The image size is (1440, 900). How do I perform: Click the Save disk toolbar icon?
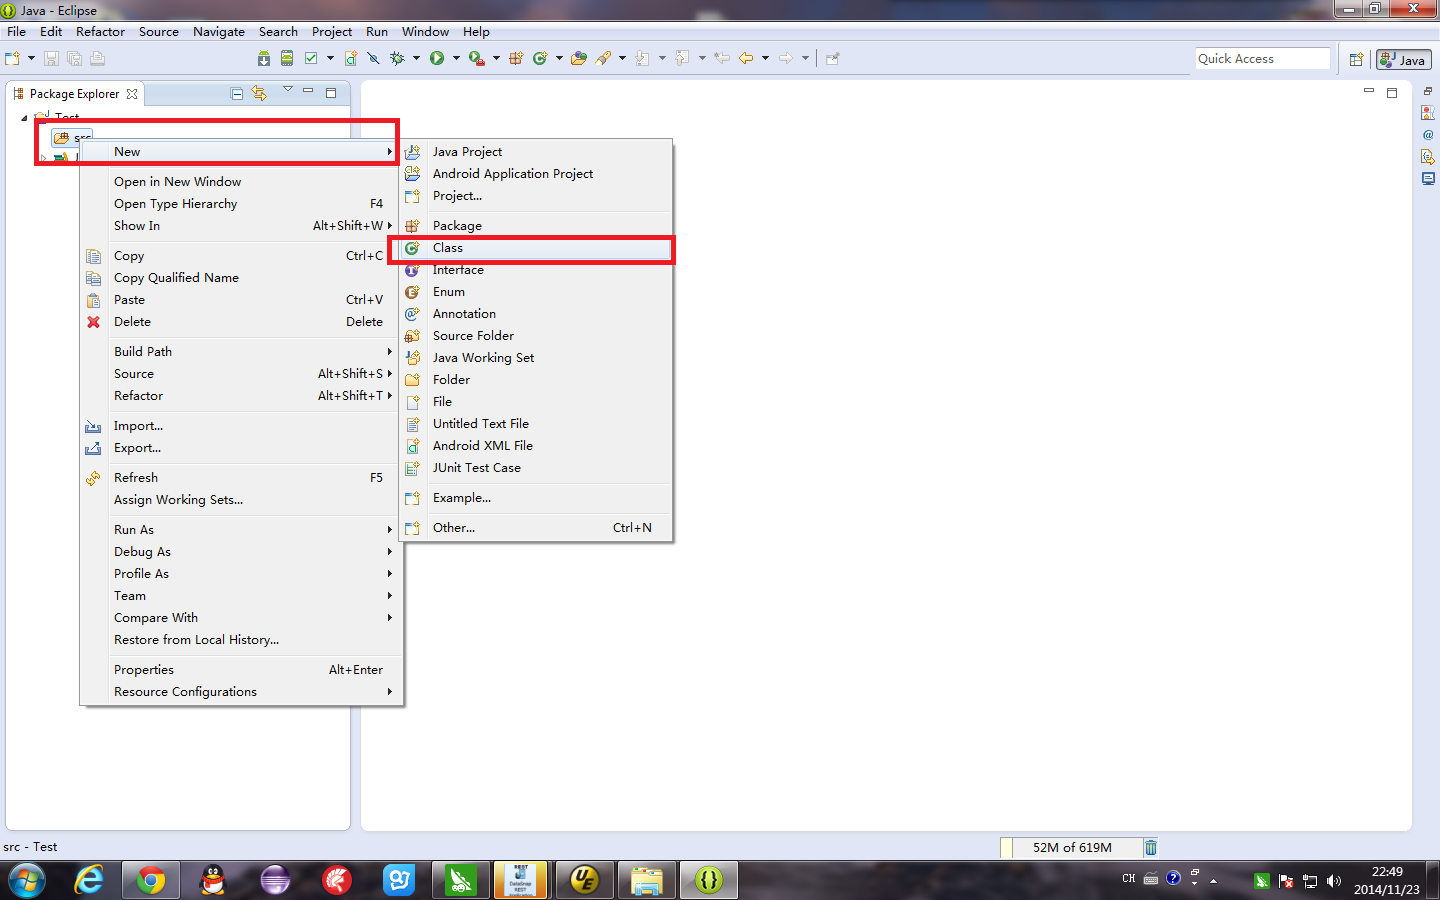[x=51, y=58]
